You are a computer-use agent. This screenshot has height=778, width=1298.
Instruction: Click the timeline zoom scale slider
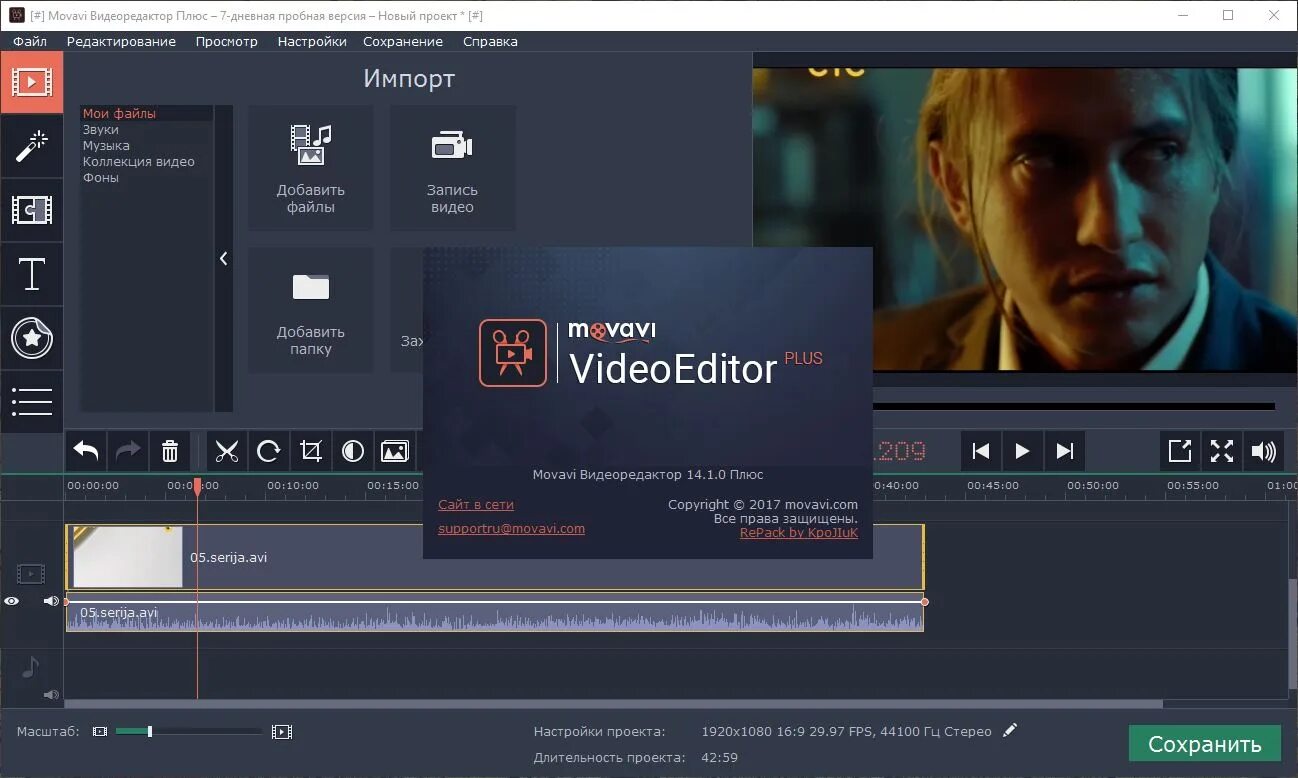(188, 732)
